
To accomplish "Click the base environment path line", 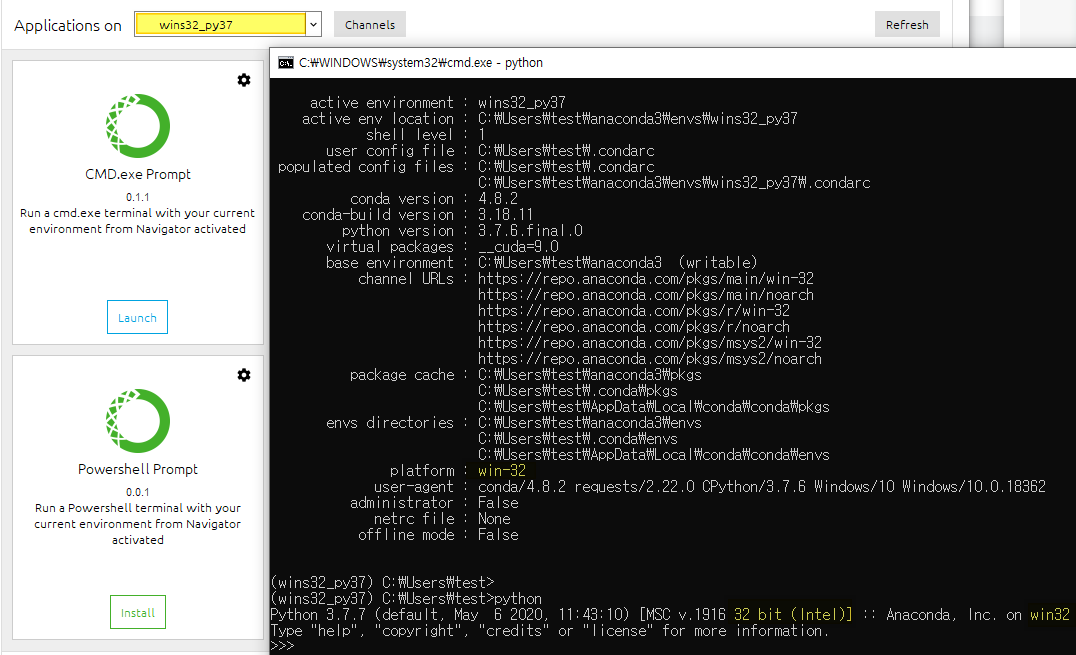I will tap(541, 262).
